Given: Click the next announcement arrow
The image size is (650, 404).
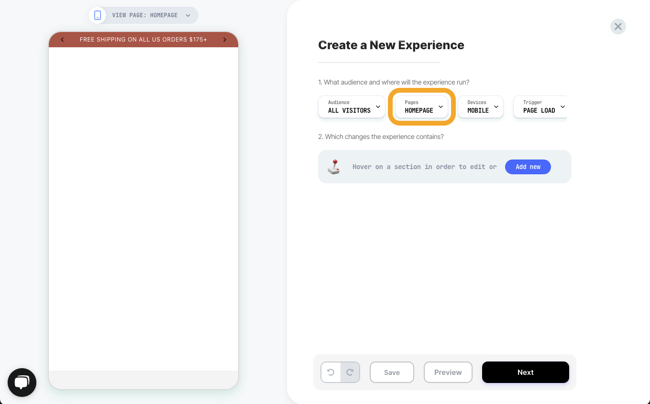Looking at the screenshot, I should (x=225, y=40).
